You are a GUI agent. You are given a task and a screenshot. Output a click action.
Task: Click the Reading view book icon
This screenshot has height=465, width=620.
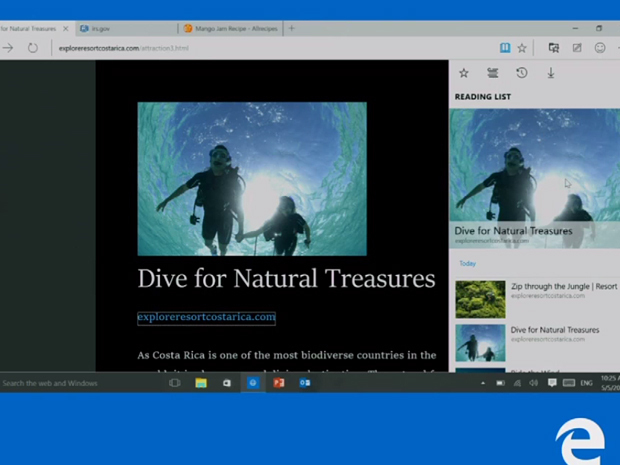(x=505, y=48)
